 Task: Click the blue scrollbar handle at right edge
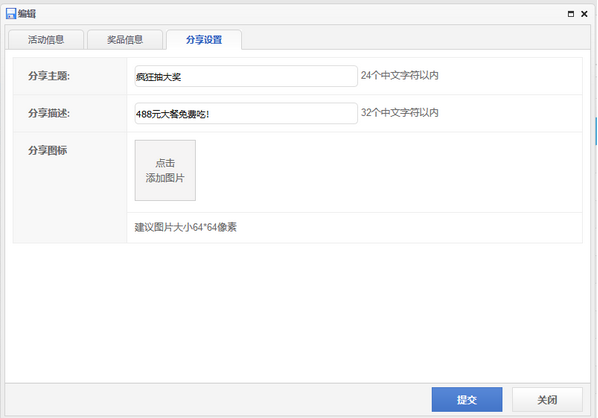pos(596,132)
